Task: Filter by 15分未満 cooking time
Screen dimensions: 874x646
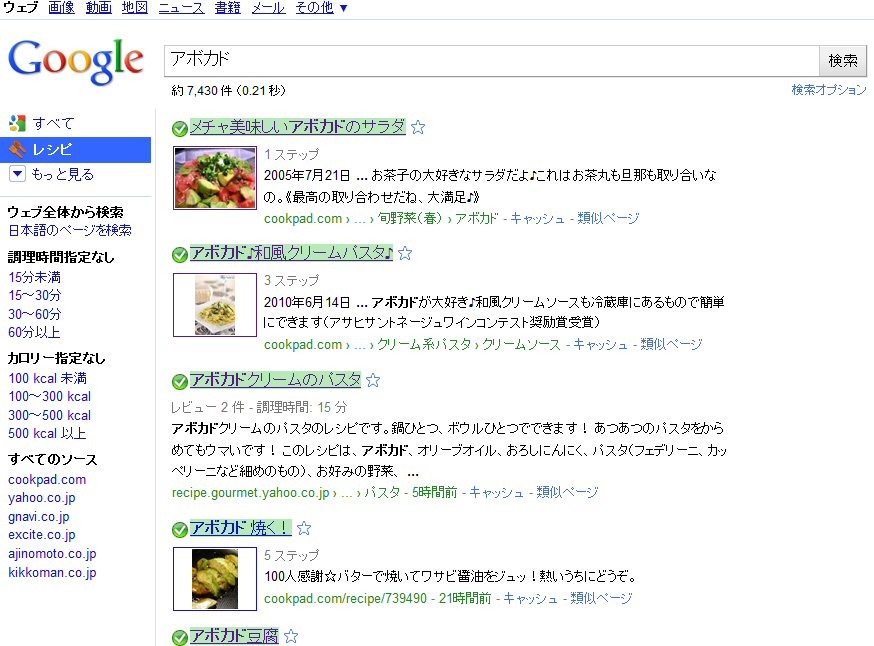Action: [x=35, y=277]
